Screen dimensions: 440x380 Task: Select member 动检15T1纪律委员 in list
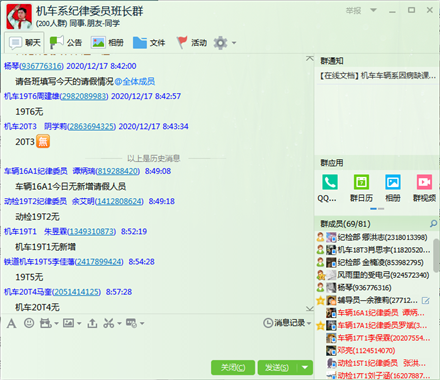pyautogui.click(x=377, y=363)
